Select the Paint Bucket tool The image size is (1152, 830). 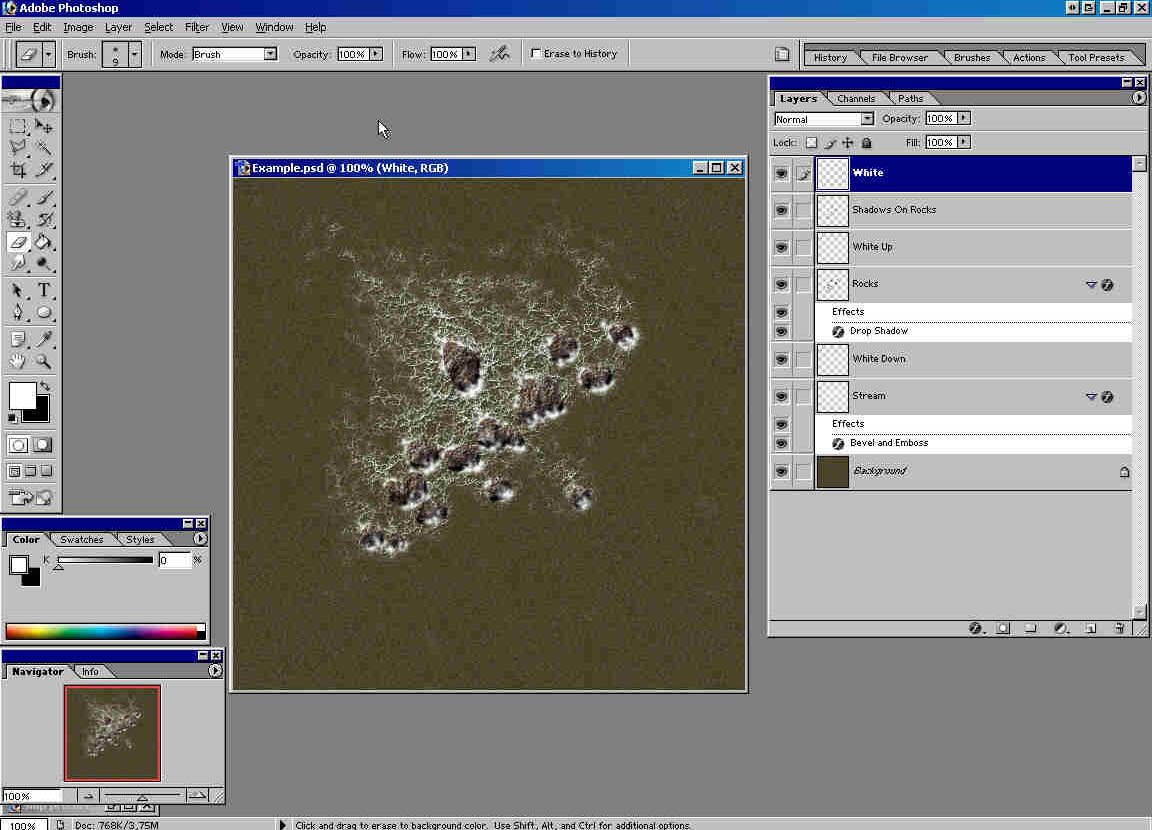[45, 242]
